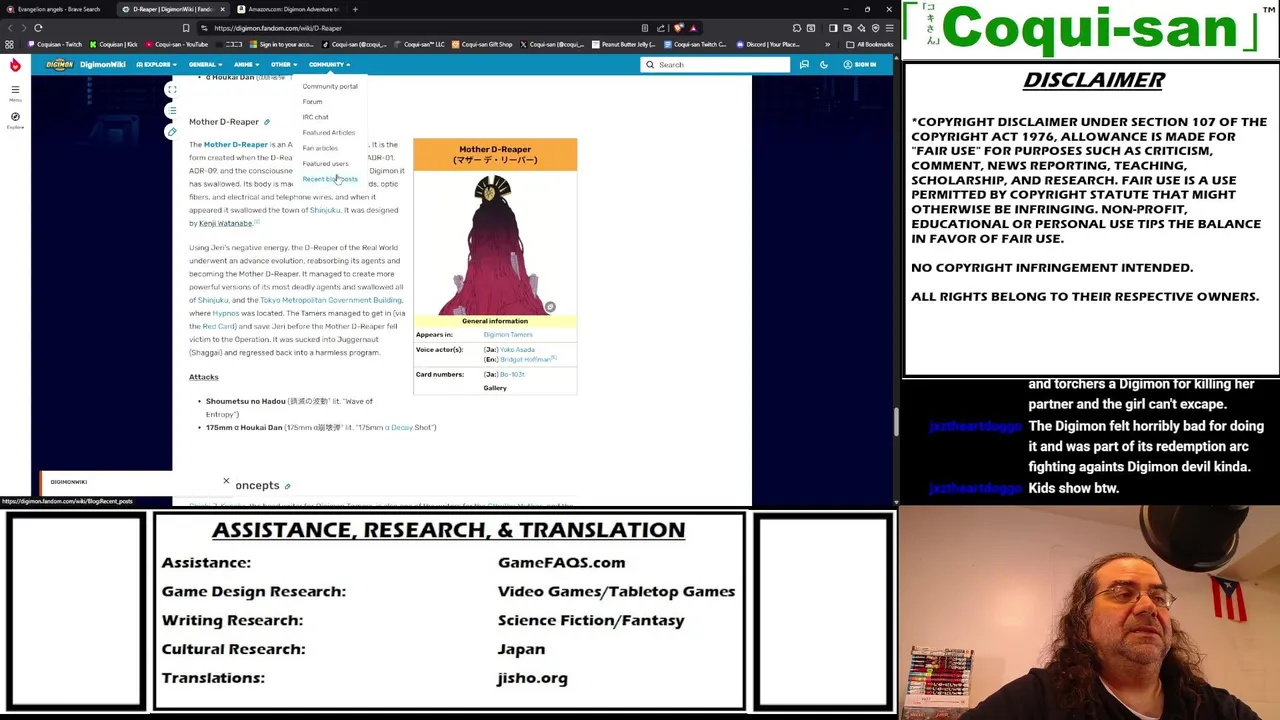Click the fullscreen expand icon beside article
The image size is (1280, 720).
pos(172,90)
